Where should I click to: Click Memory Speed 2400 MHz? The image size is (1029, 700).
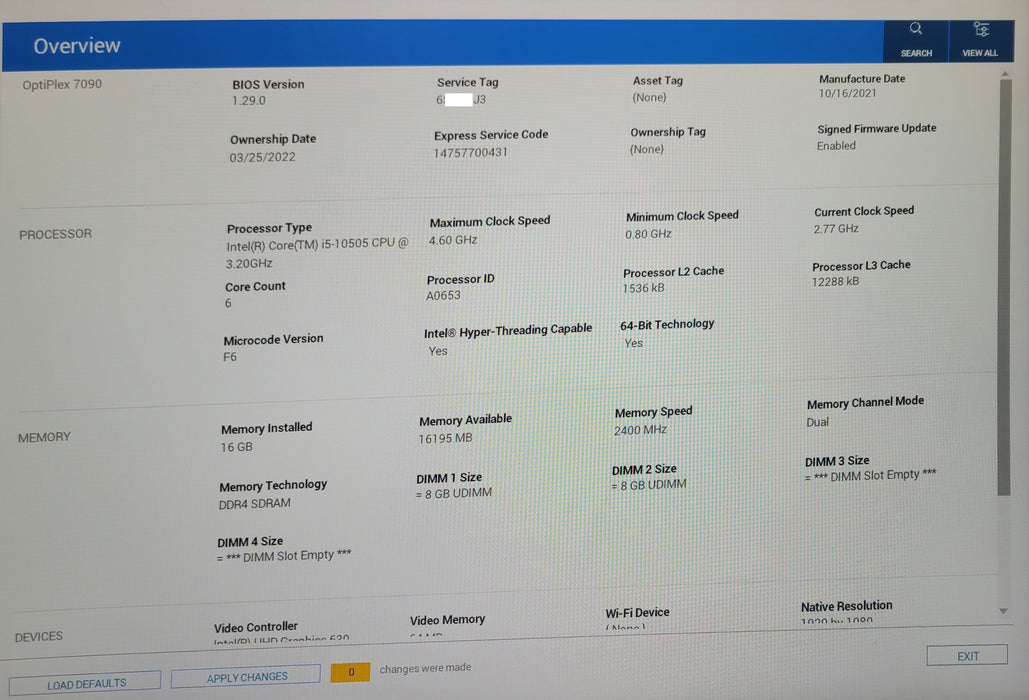click(640, 430)
